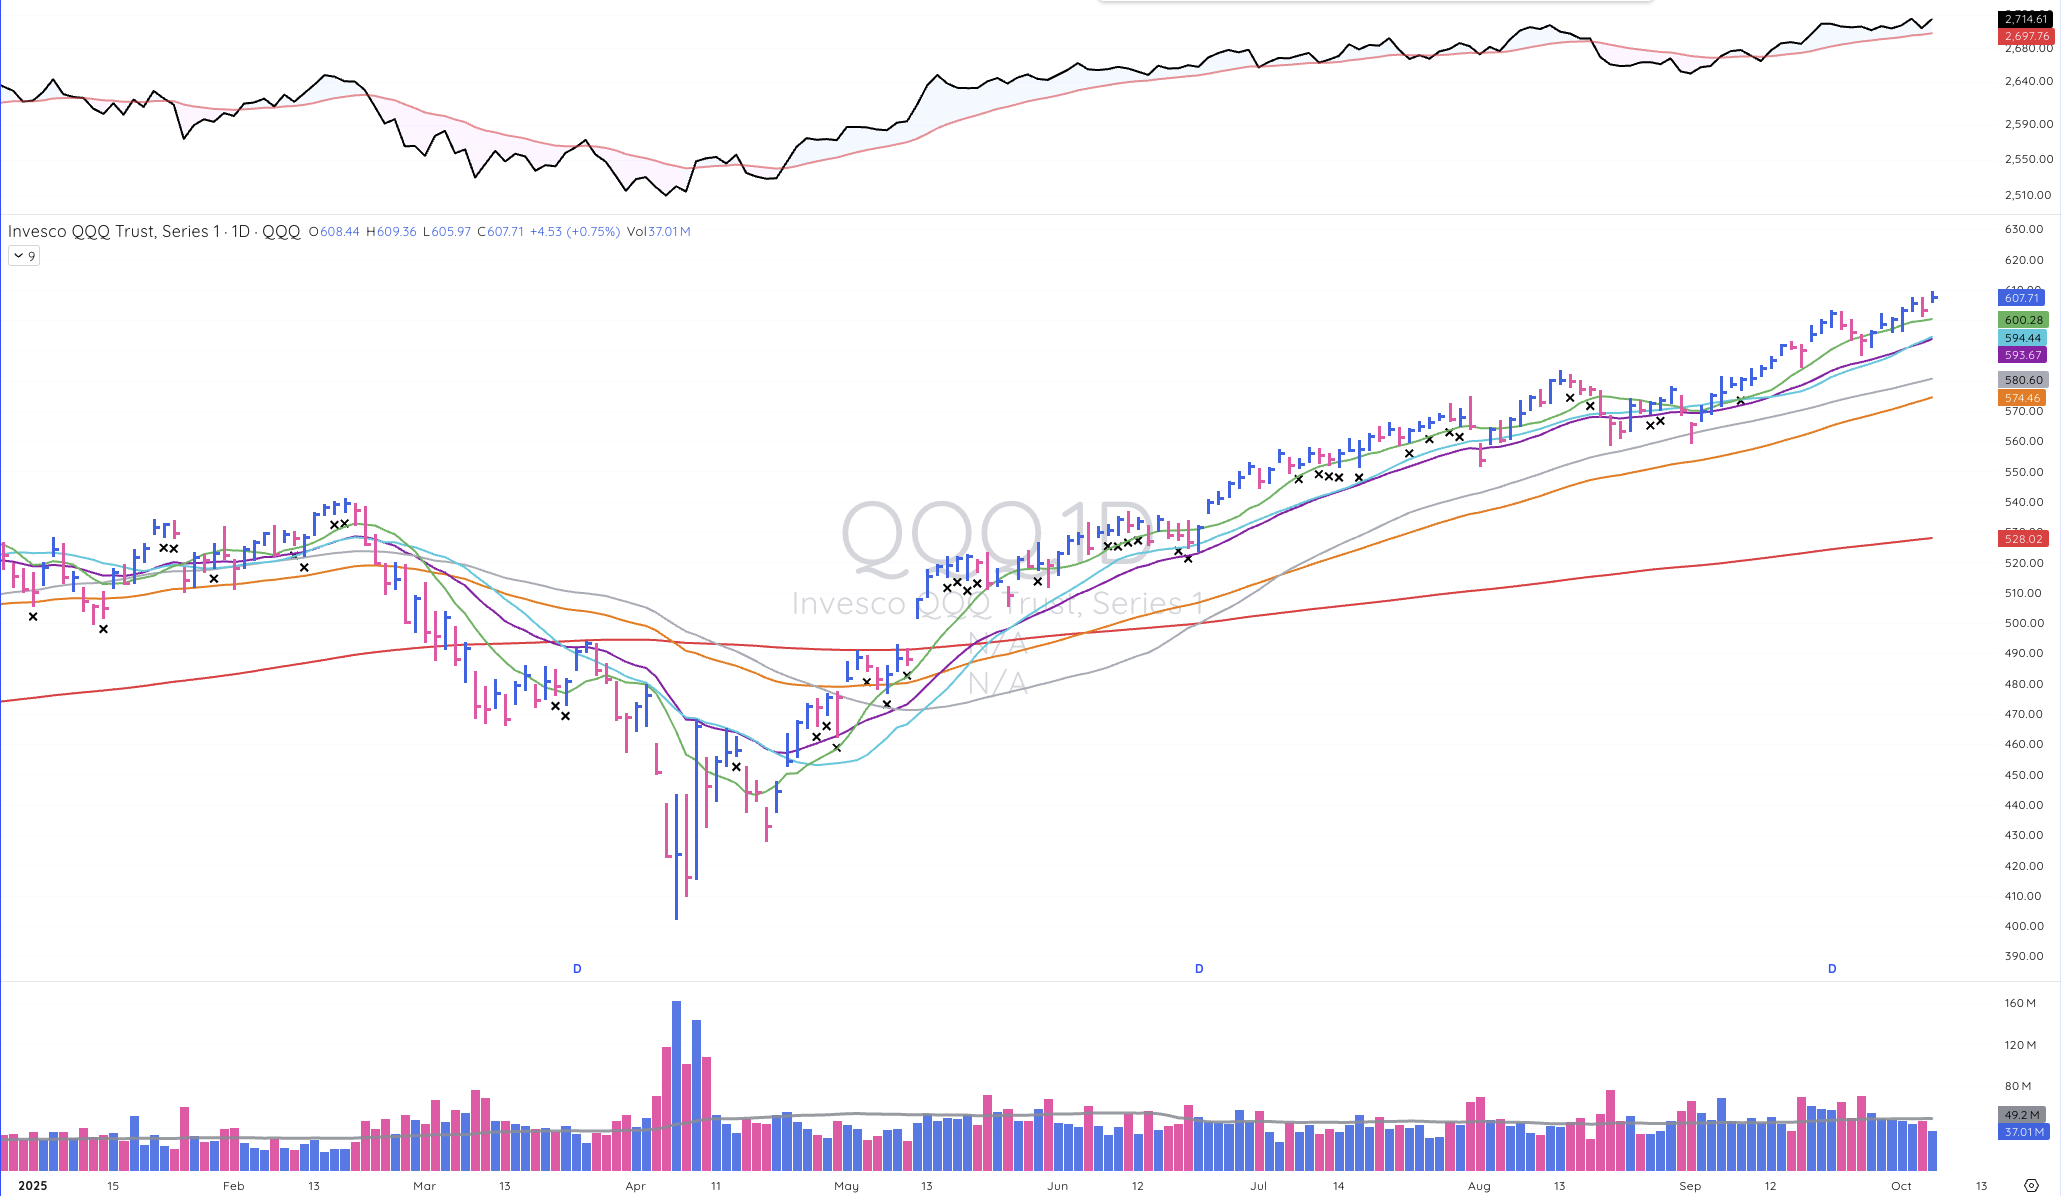Click the red 2,697.76 indicator value label
Viewport: 2061px width, 1196px height.
point(2025,36)
